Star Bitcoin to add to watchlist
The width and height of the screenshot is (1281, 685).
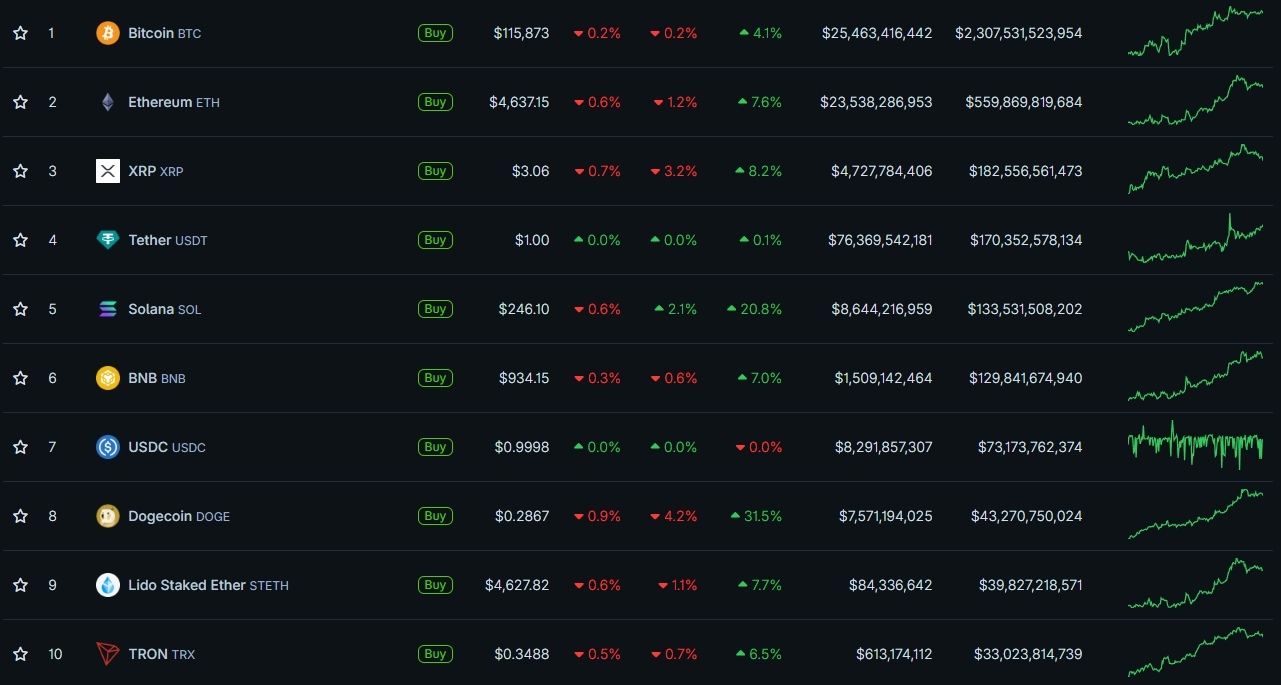click(x=20, y=33)
